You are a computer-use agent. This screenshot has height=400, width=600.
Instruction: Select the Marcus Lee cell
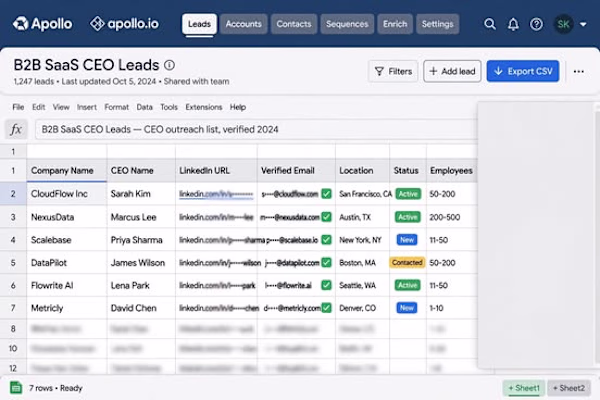coord(141,217)
